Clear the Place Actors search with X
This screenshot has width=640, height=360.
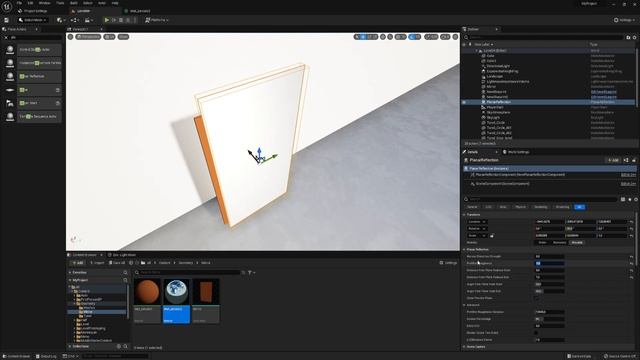pyautogui.click(x=6, y=37)
